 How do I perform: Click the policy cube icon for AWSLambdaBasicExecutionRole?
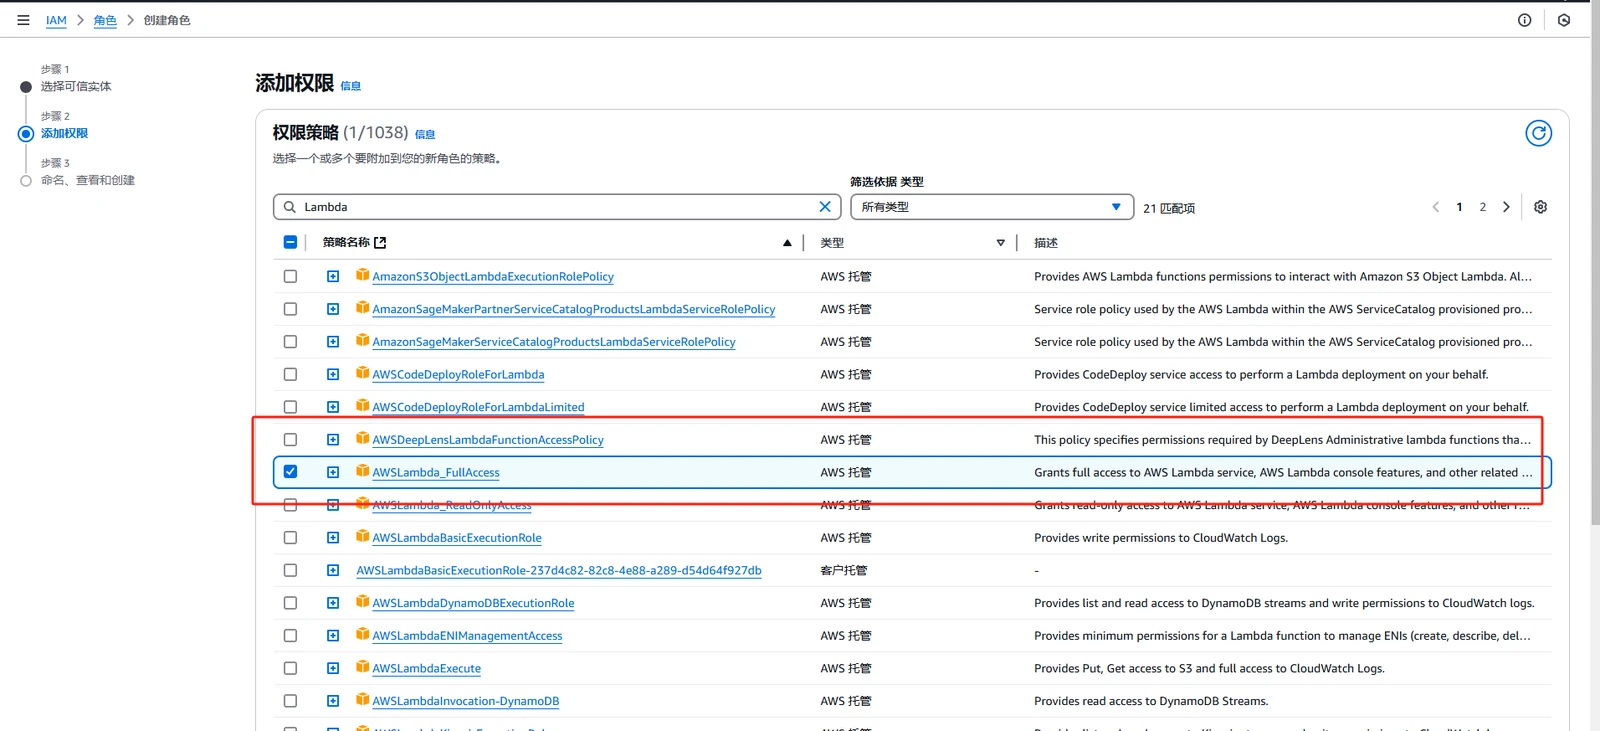tap(362, 537)
